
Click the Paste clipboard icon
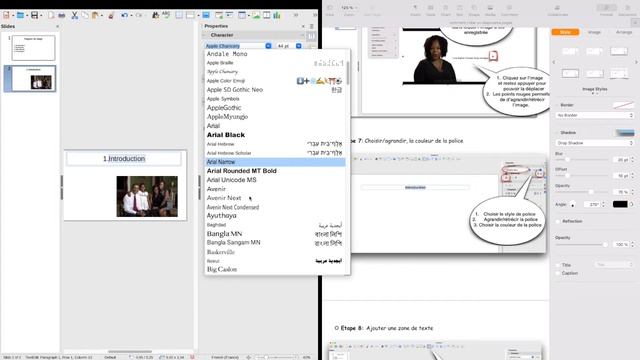pos(95,15)
